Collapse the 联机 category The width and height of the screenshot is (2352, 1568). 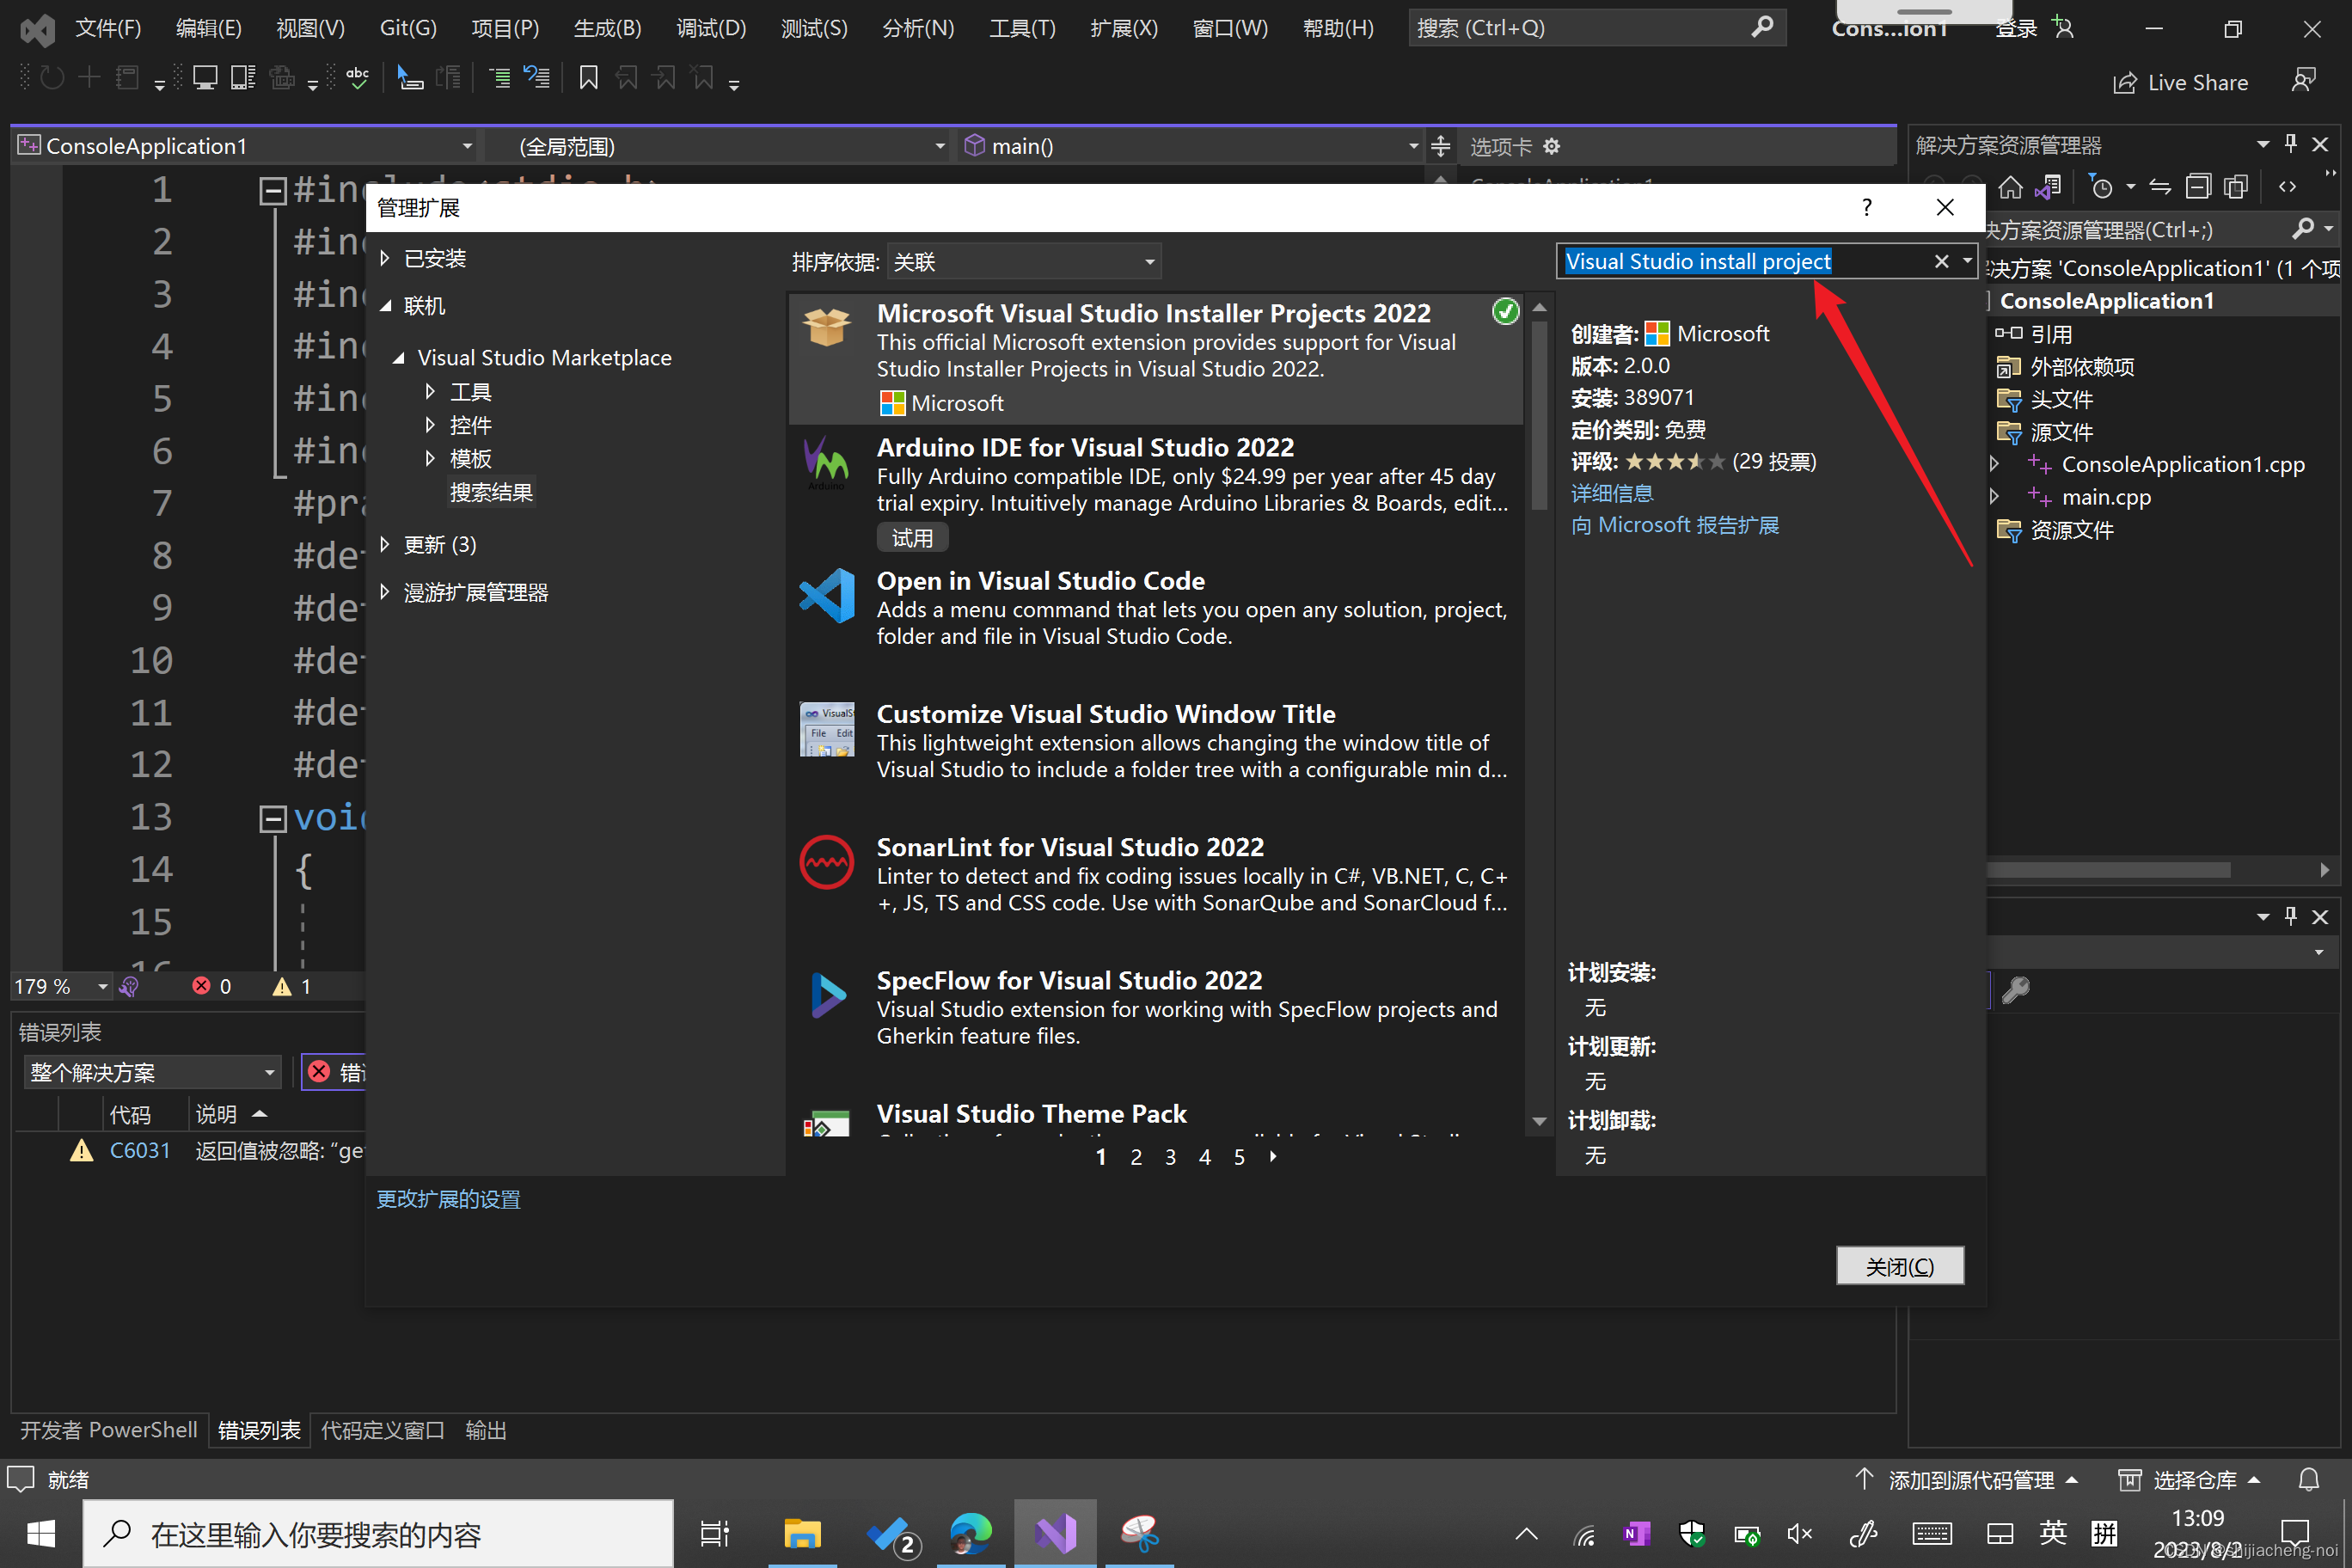(385, 306)
